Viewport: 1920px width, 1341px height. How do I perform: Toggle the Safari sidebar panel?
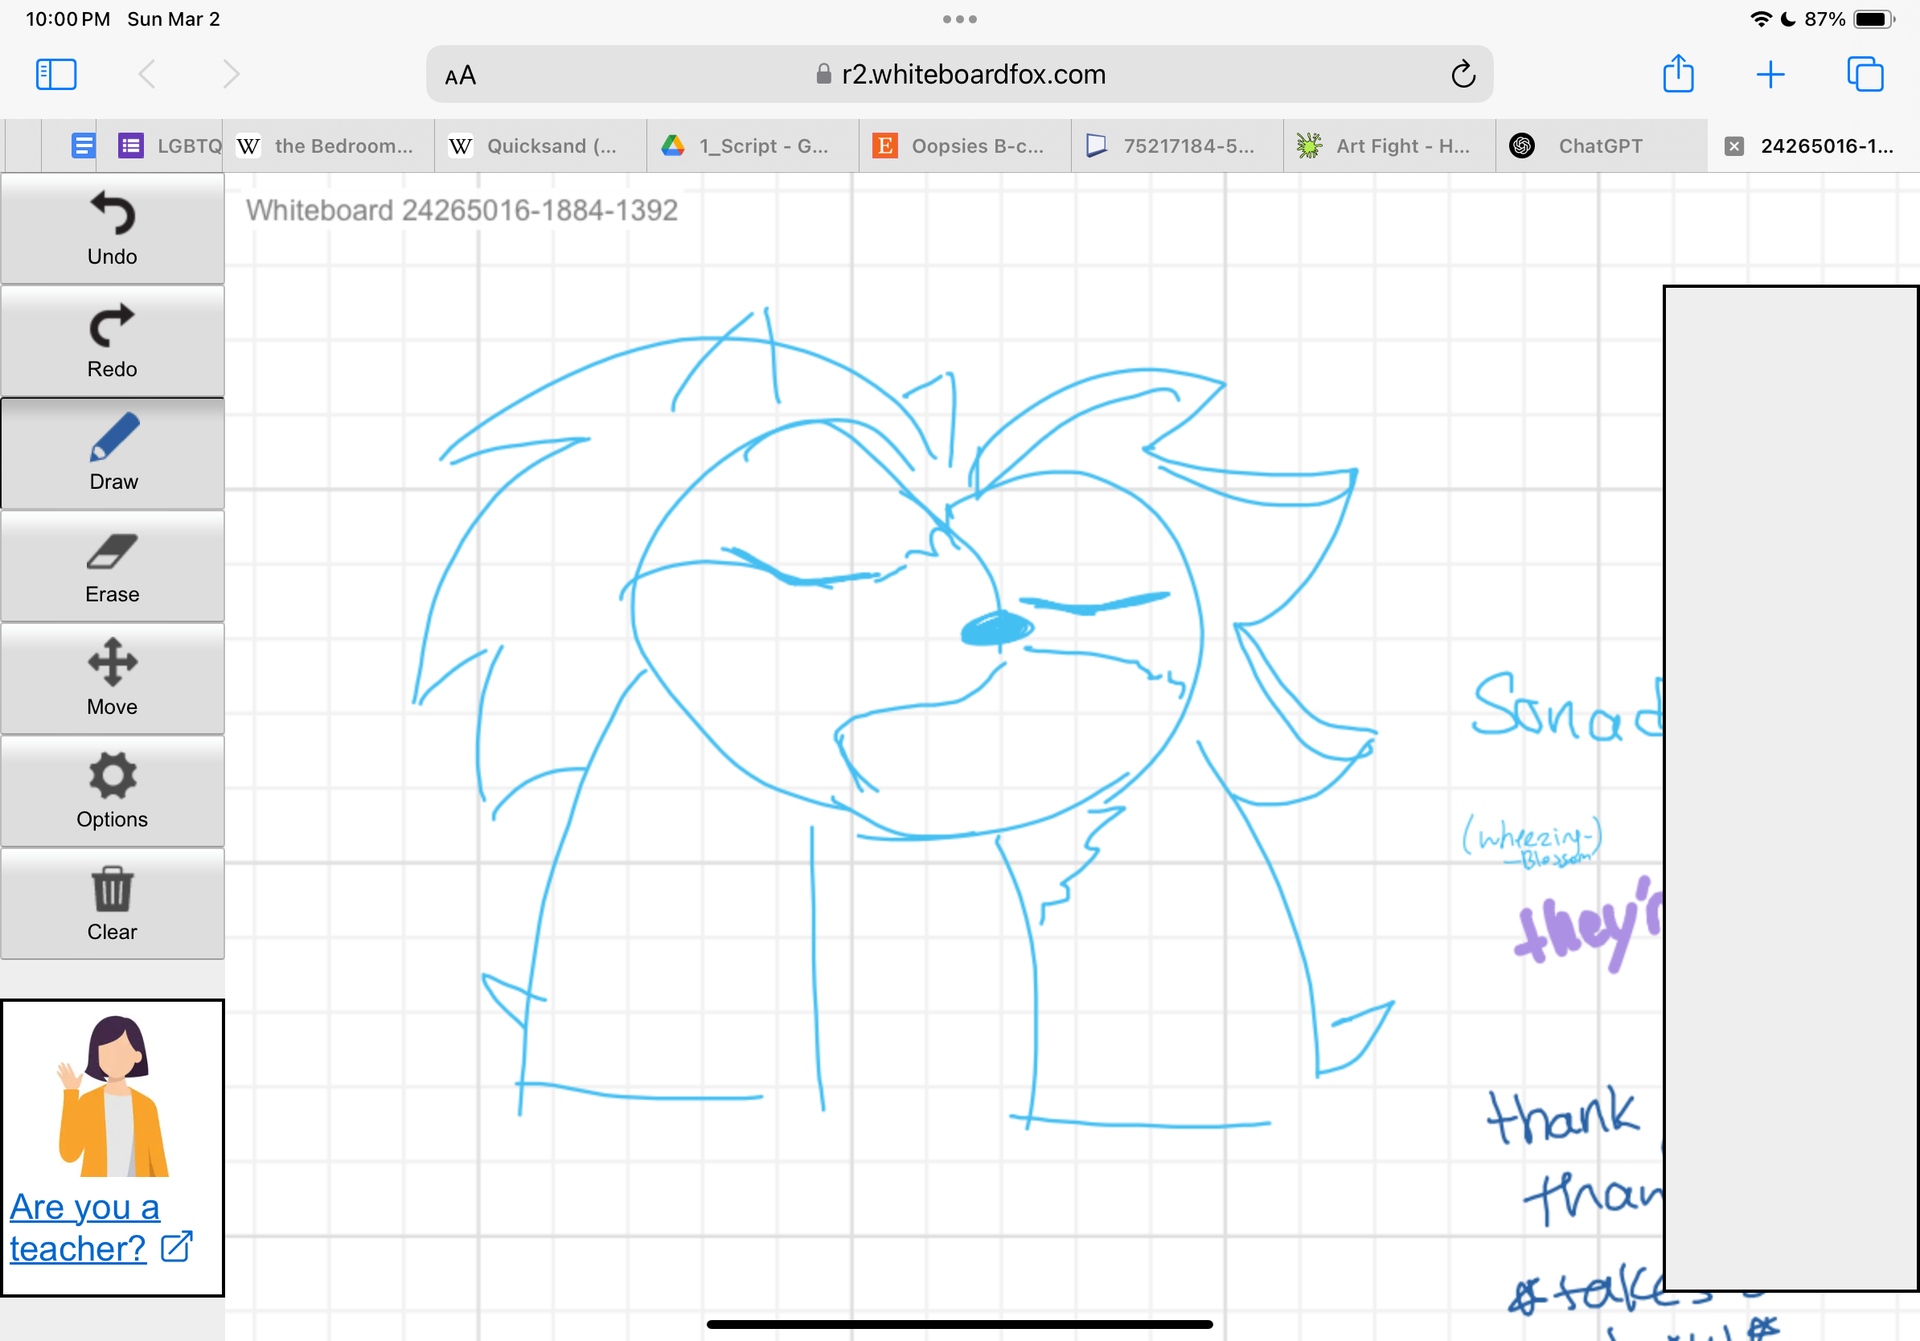(56, 74)
